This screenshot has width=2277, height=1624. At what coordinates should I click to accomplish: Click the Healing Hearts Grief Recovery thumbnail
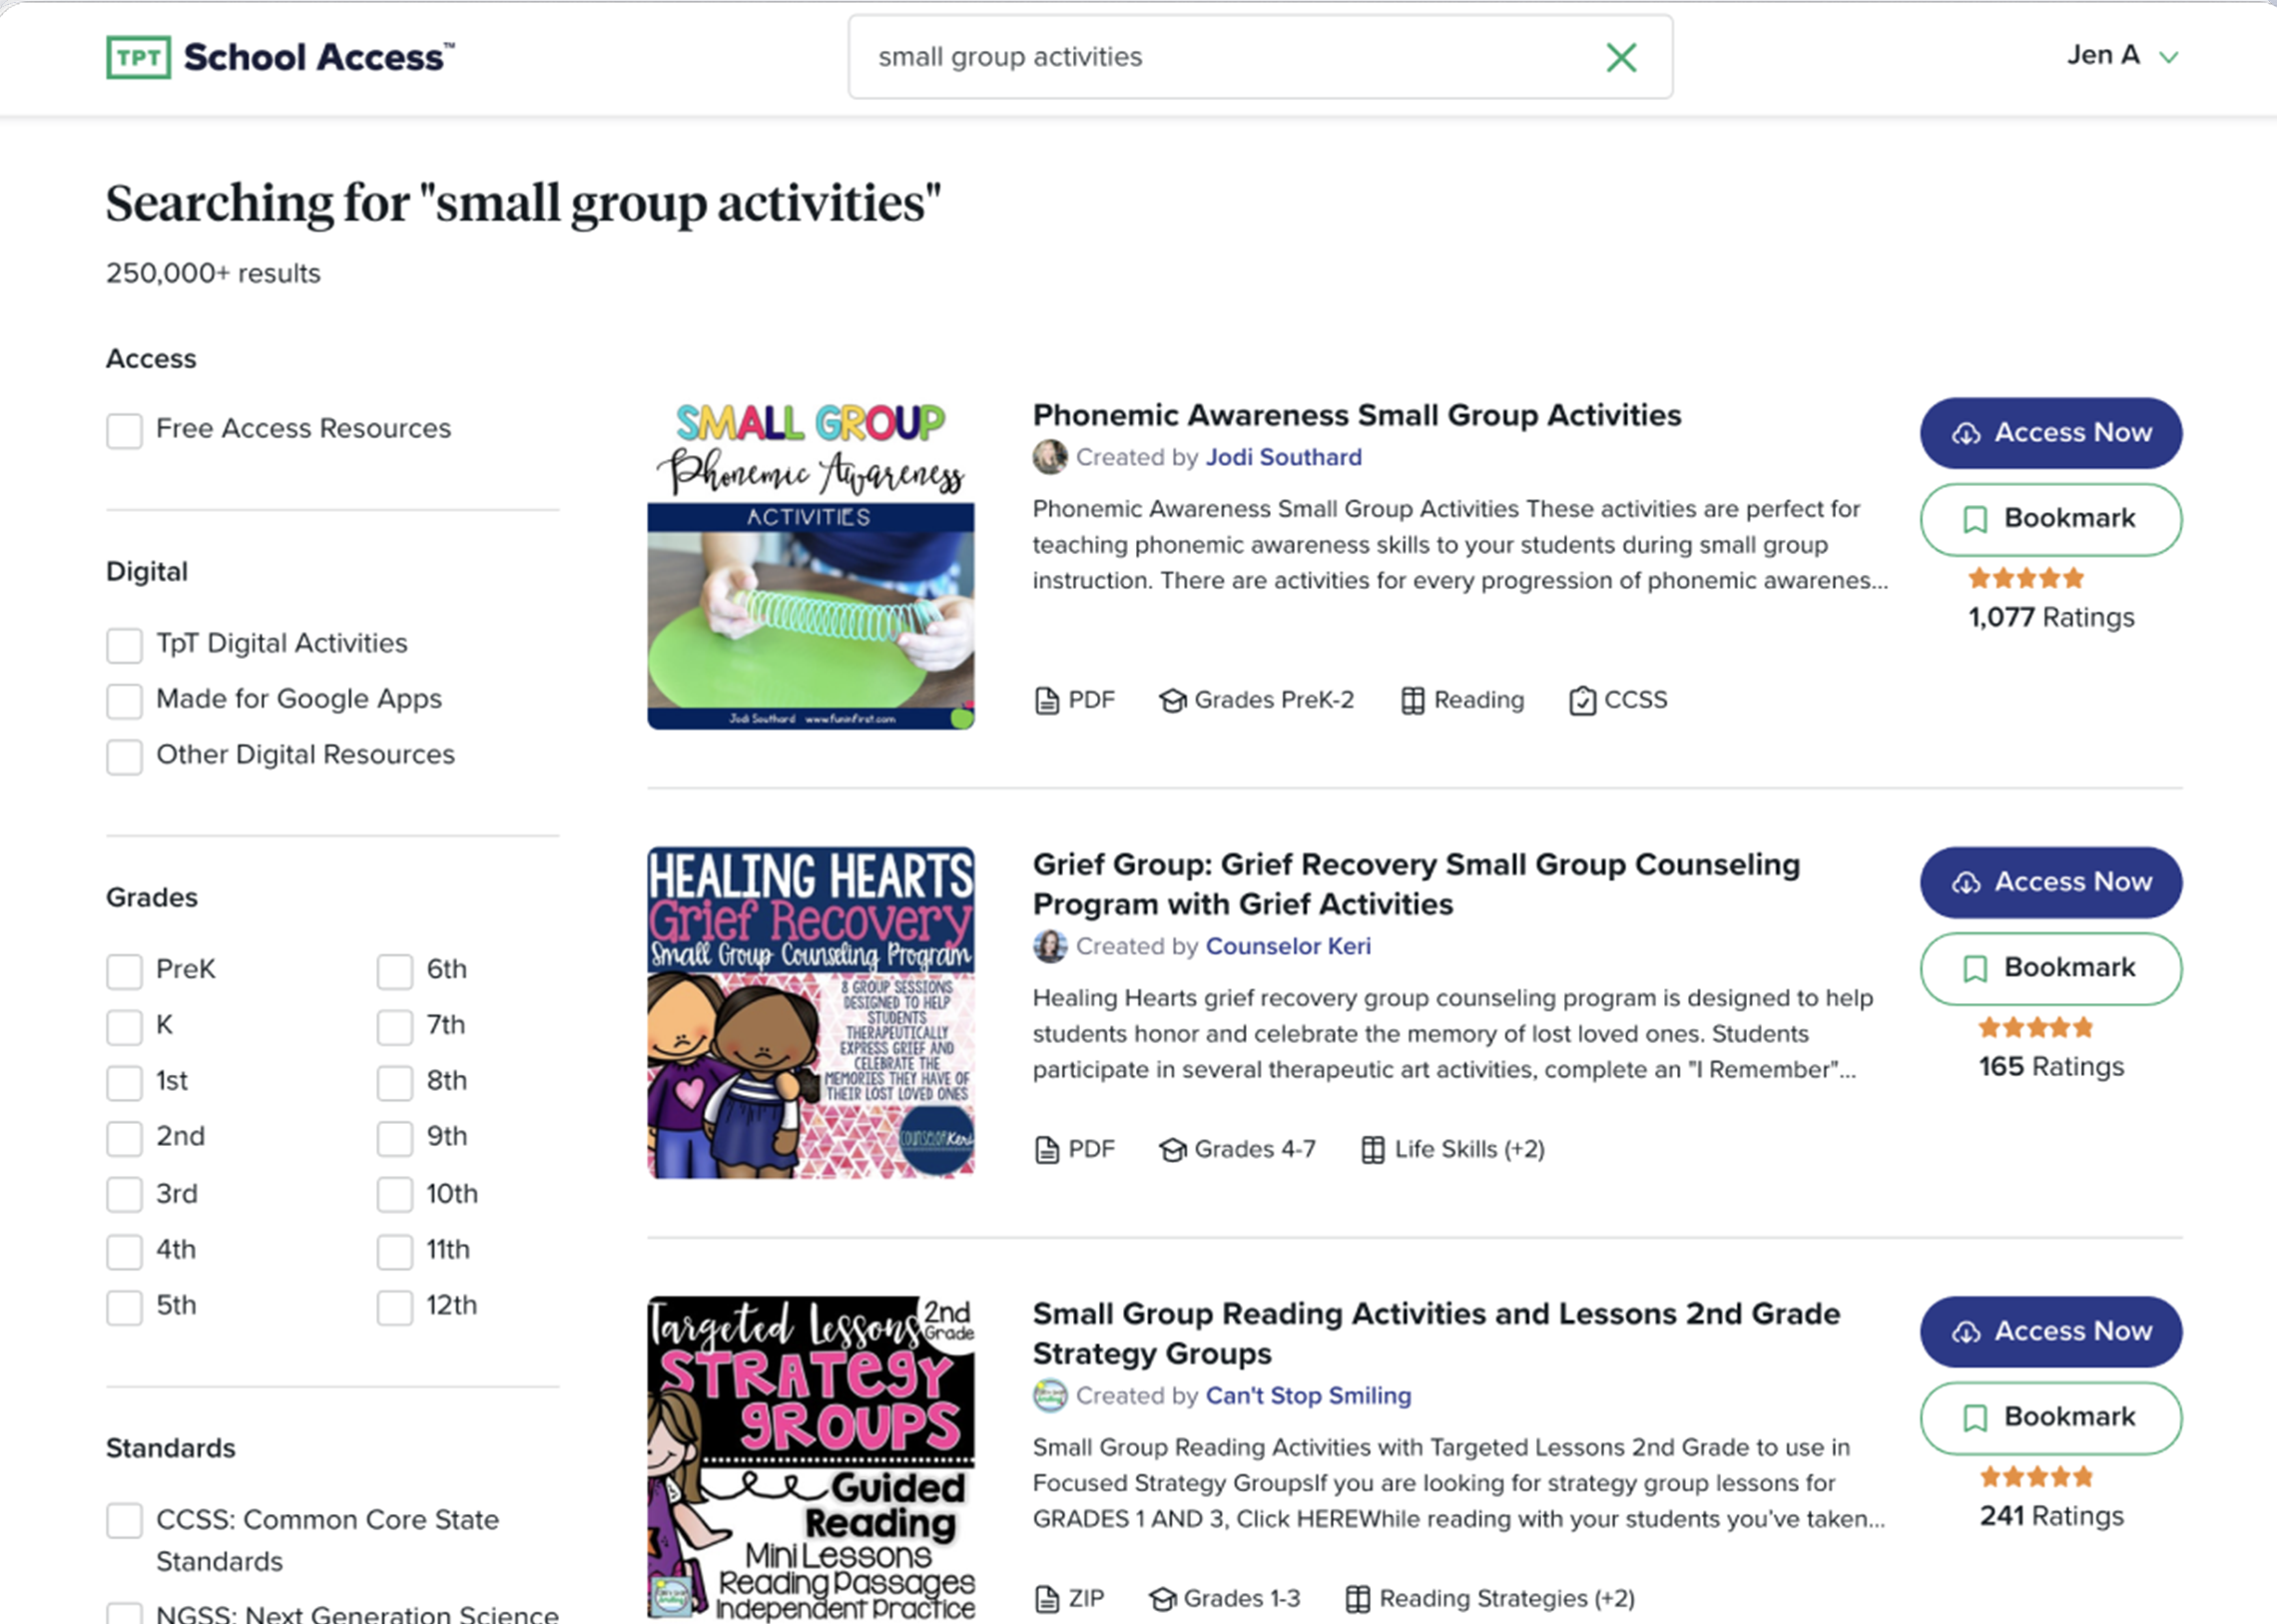click(x=810, y=1012)
